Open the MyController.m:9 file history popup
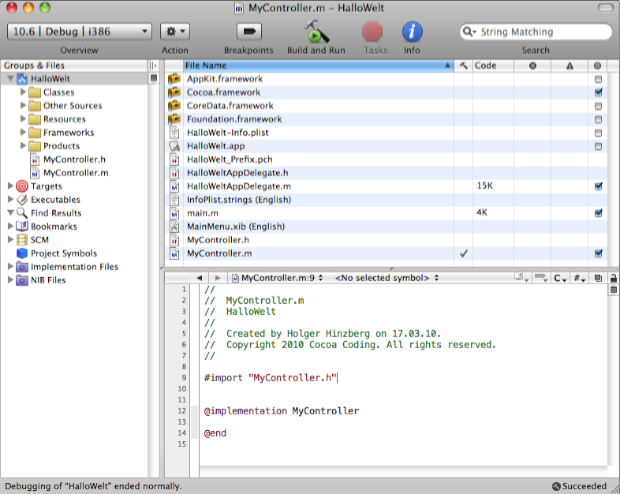The width and height of the screenshot is (620, 494). tap(278, 278)
